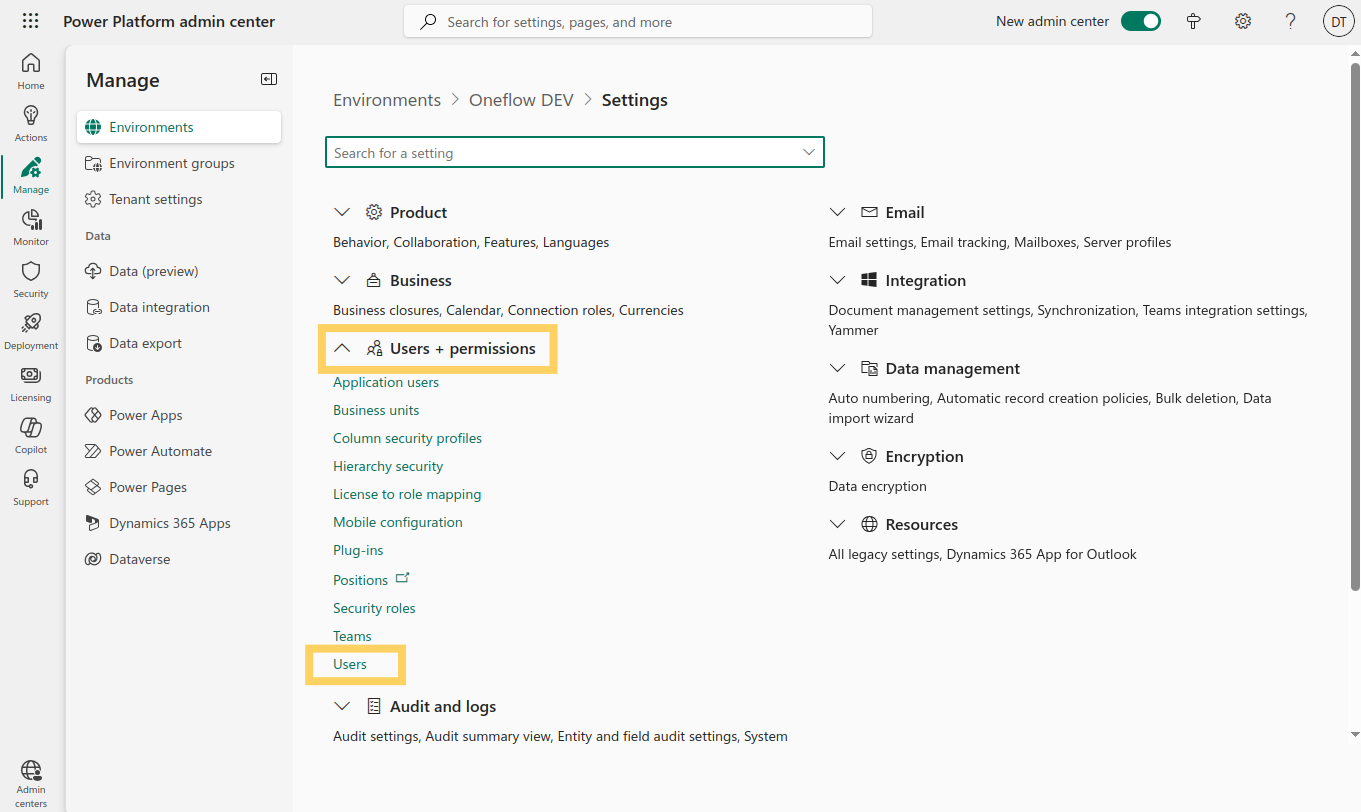Click the Resources globe icon
Viewport: 1361px width, 812px height.
pos(869,524)
